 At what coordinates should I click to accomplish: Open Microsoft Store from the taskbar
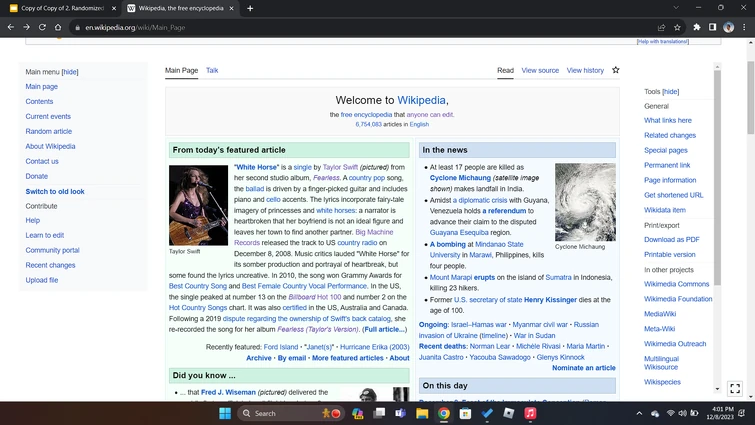pyautogui.click(x=465, y=413)
